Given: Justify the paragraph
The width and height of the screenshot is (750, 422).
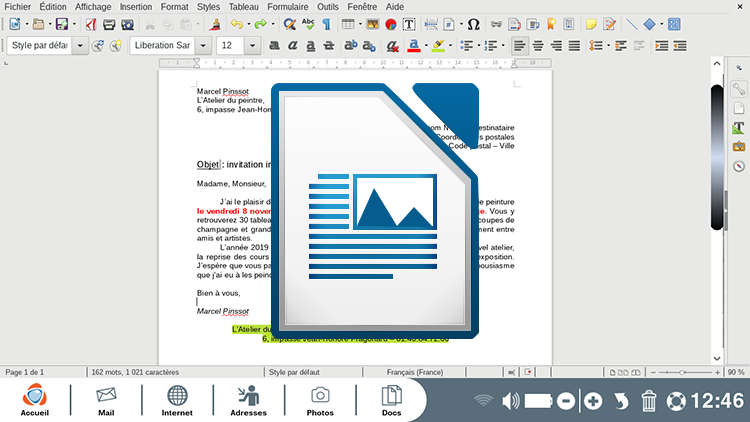Looking at the screenshot, I should 574,45.
